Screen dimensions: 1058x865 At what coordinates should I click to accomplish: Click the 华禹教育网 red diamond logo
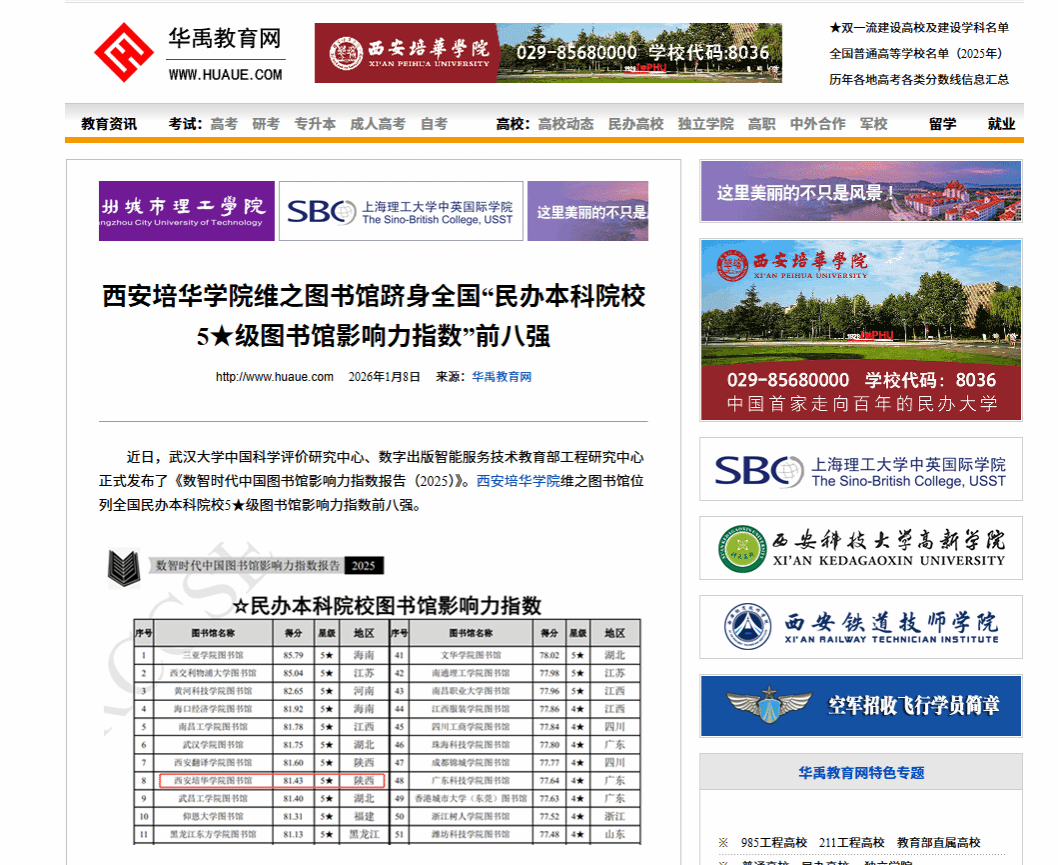click(x=123, y=53)
